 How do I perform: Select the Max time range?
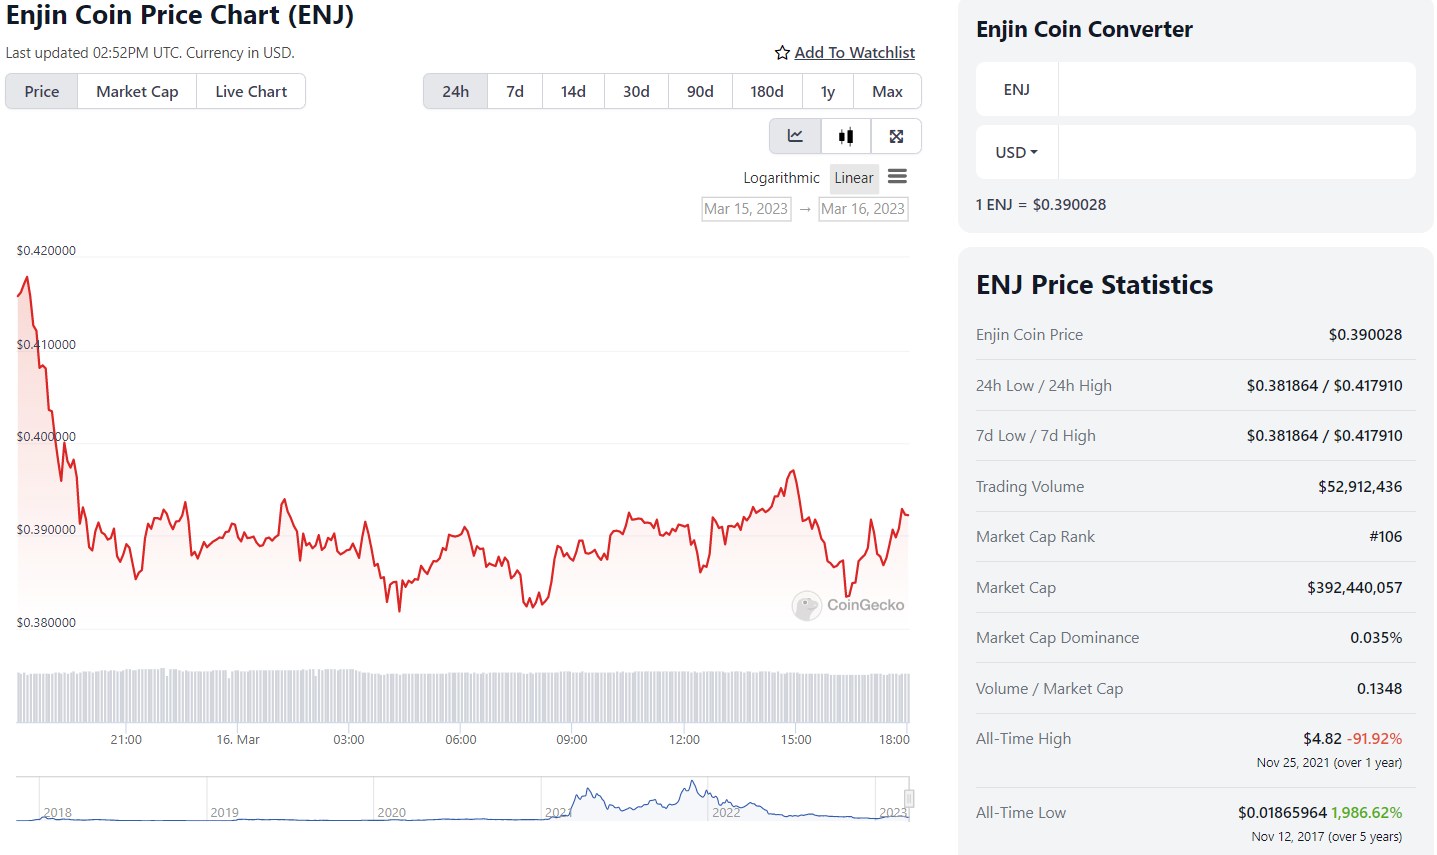click(887, 91)
